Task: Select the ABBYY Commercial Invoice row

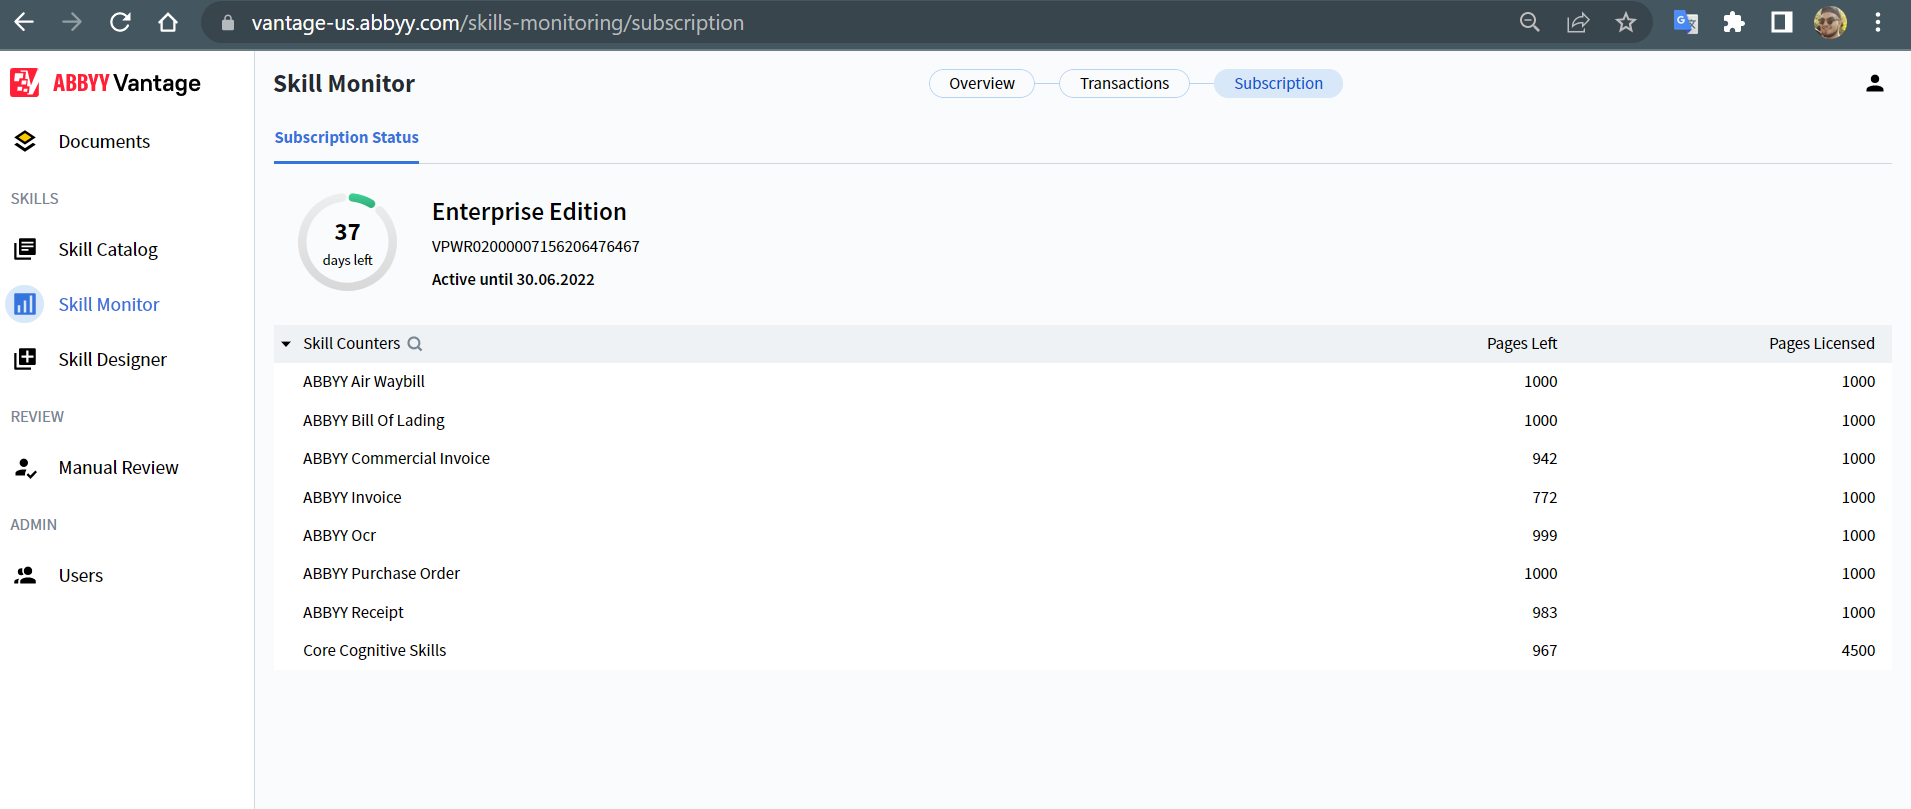Action: [x=1083, y=459]
